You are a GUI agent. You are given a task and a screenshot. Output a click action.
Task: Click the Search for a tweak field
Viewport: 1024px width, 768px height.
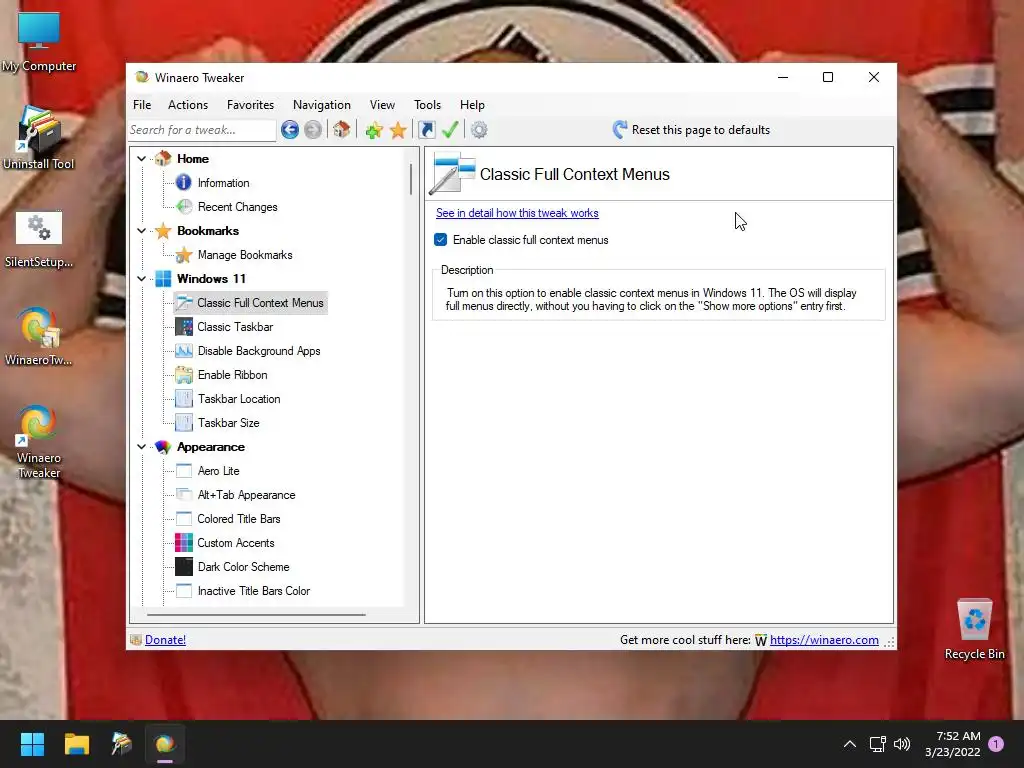[202, 130]
